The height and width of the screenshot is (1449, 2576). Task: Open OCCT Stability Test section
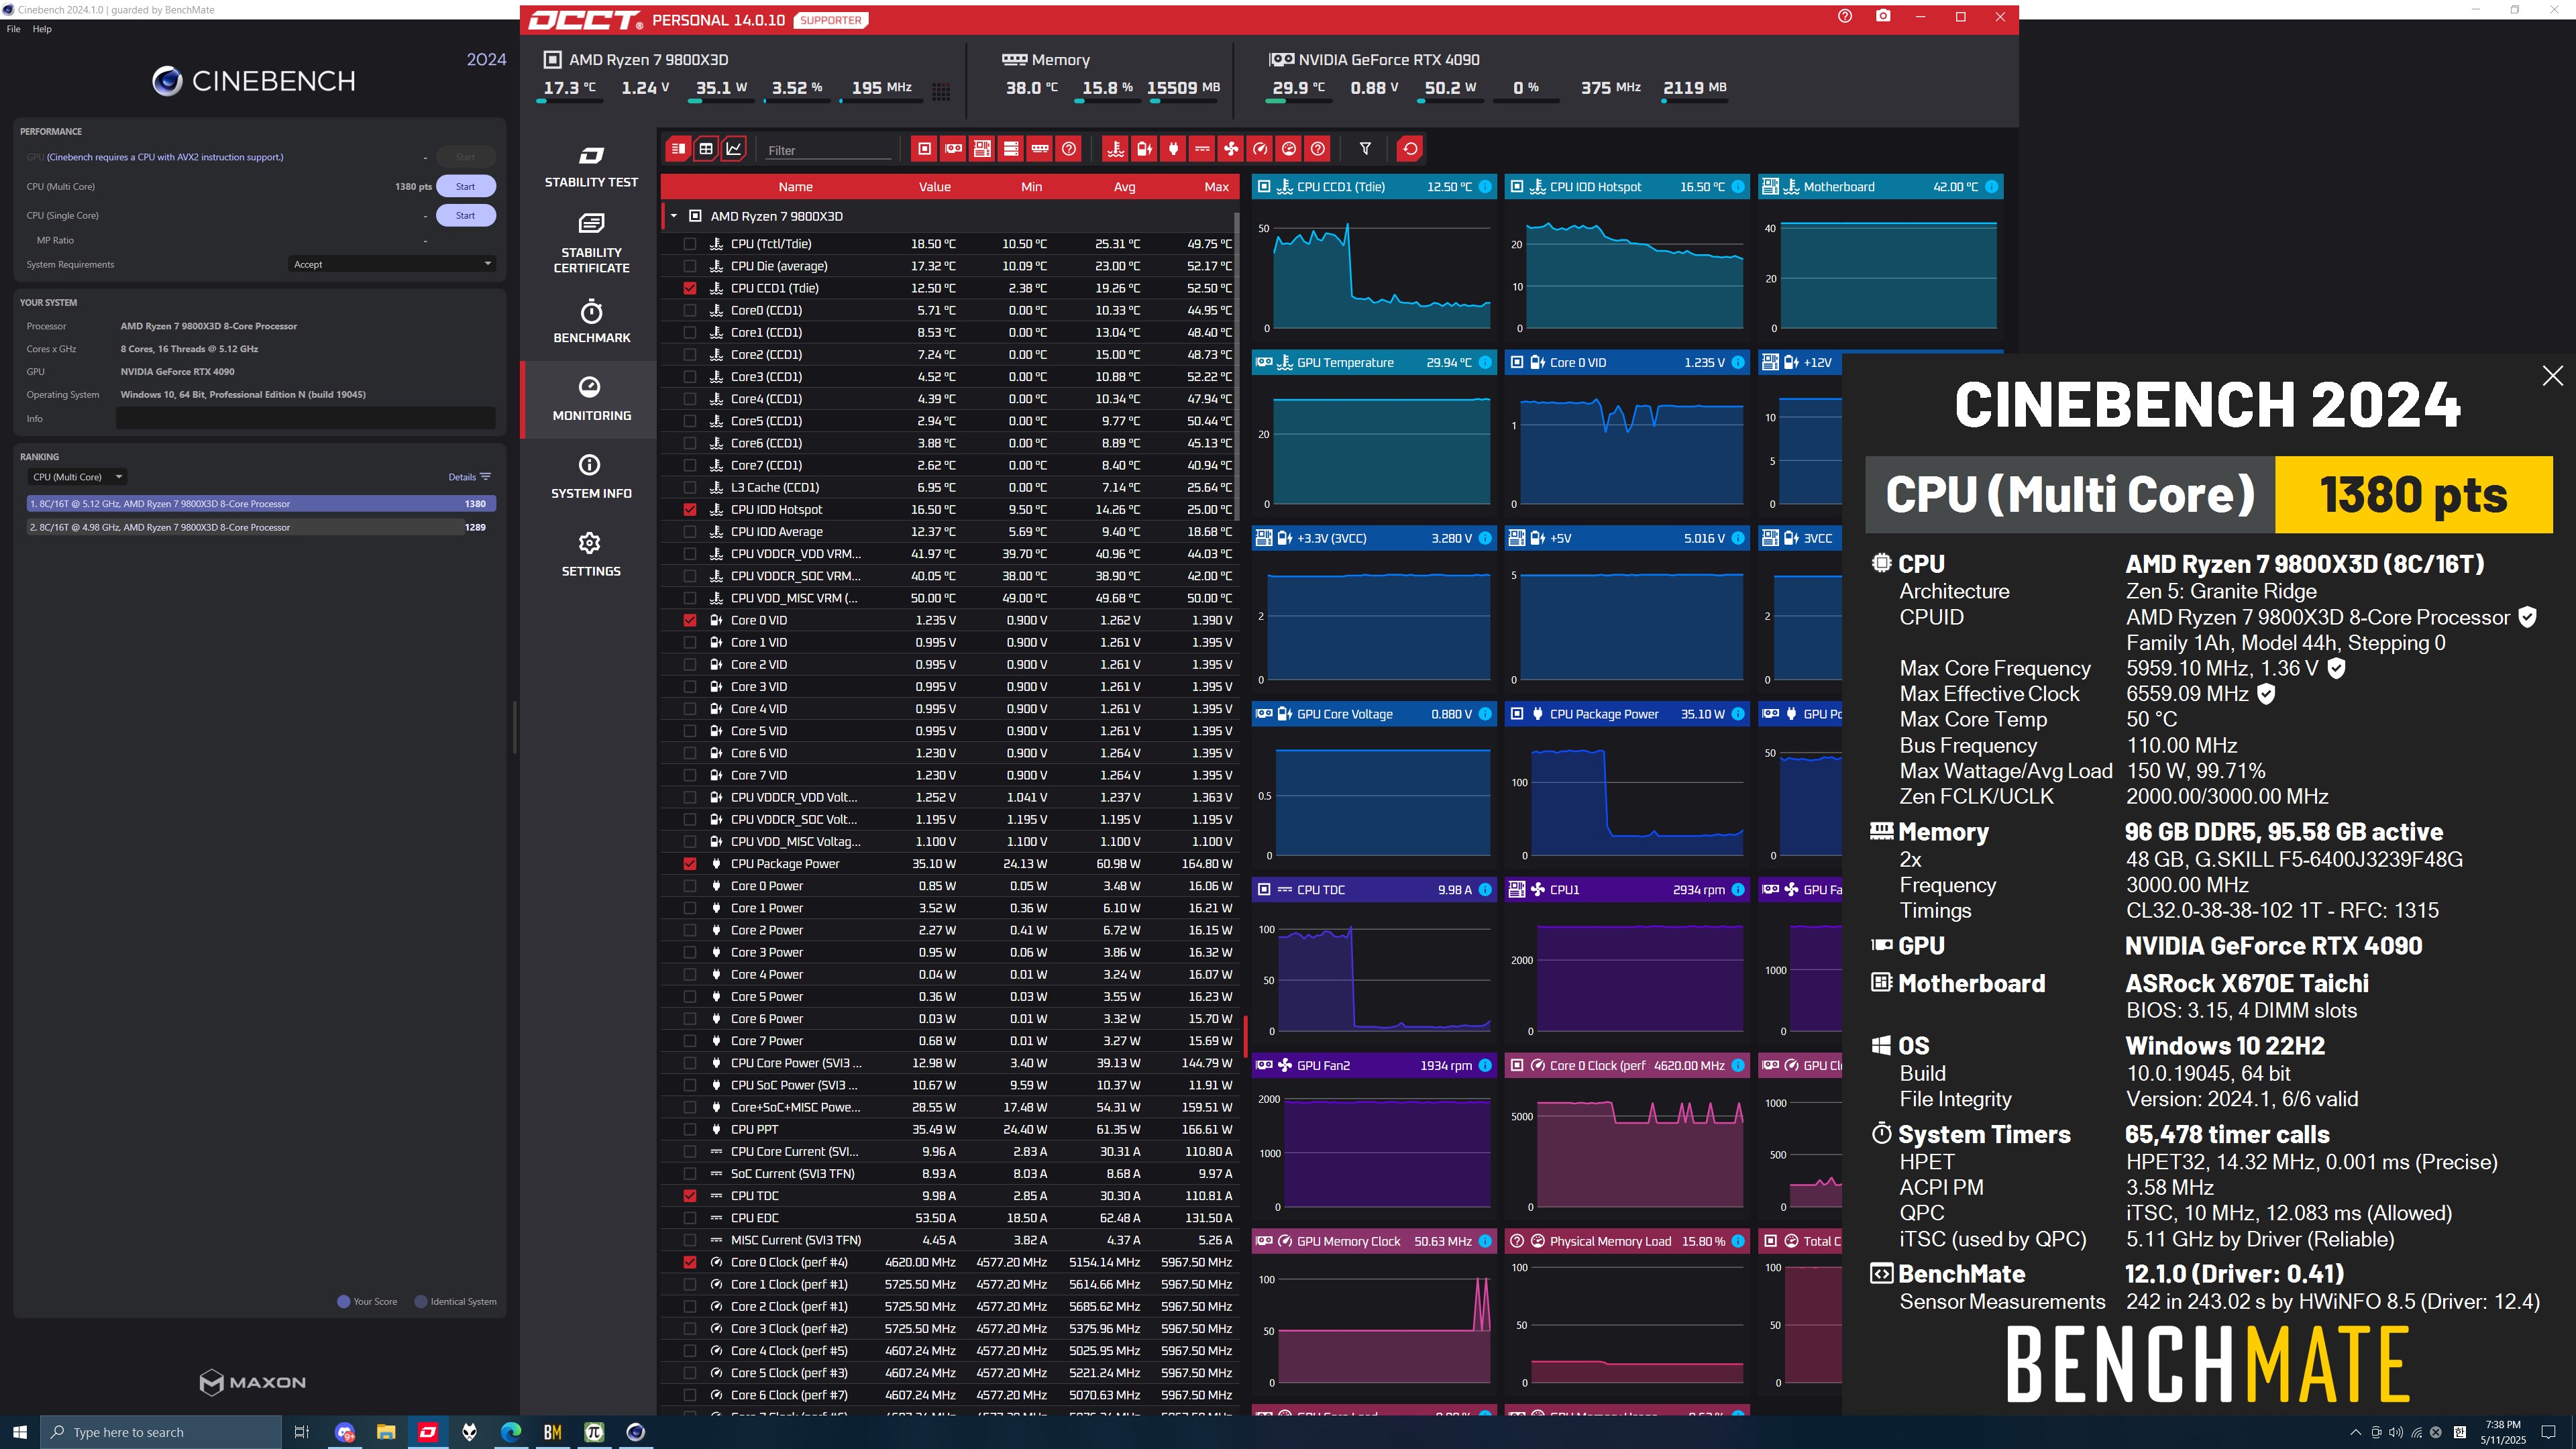[590, 166]
